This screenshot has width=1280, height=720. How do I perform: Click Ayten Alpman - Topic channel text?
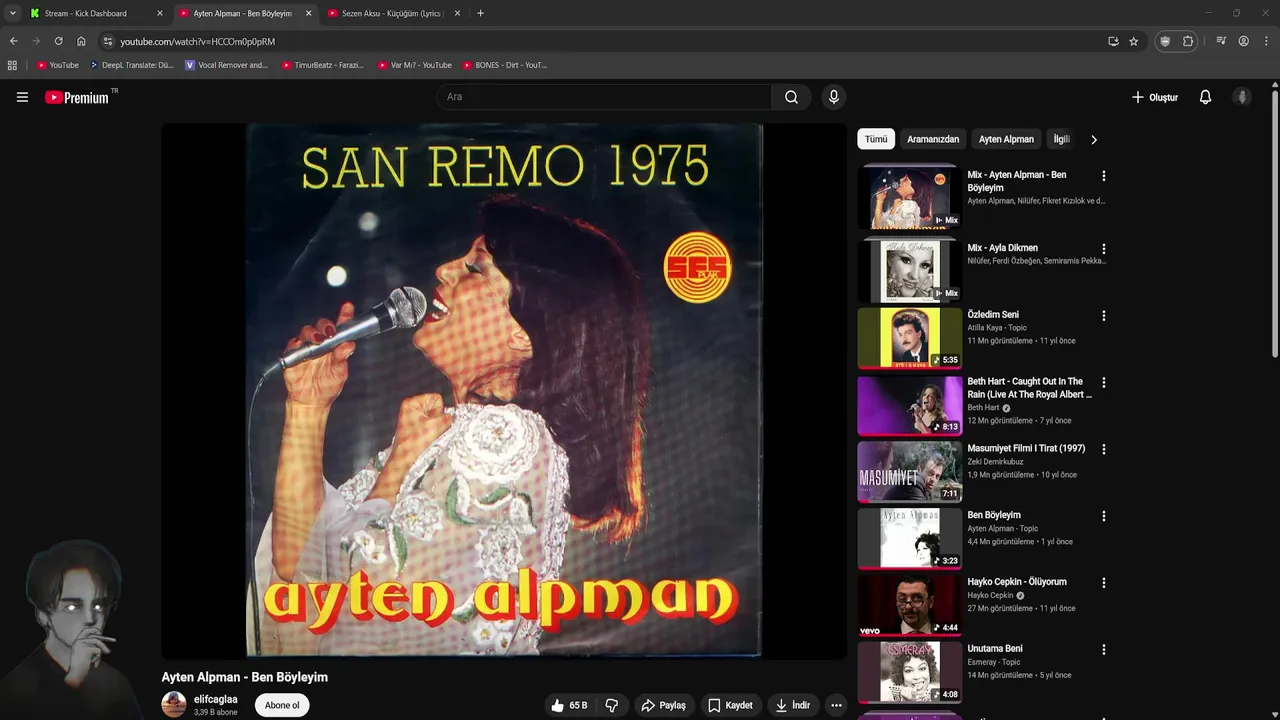[1002, 528]
